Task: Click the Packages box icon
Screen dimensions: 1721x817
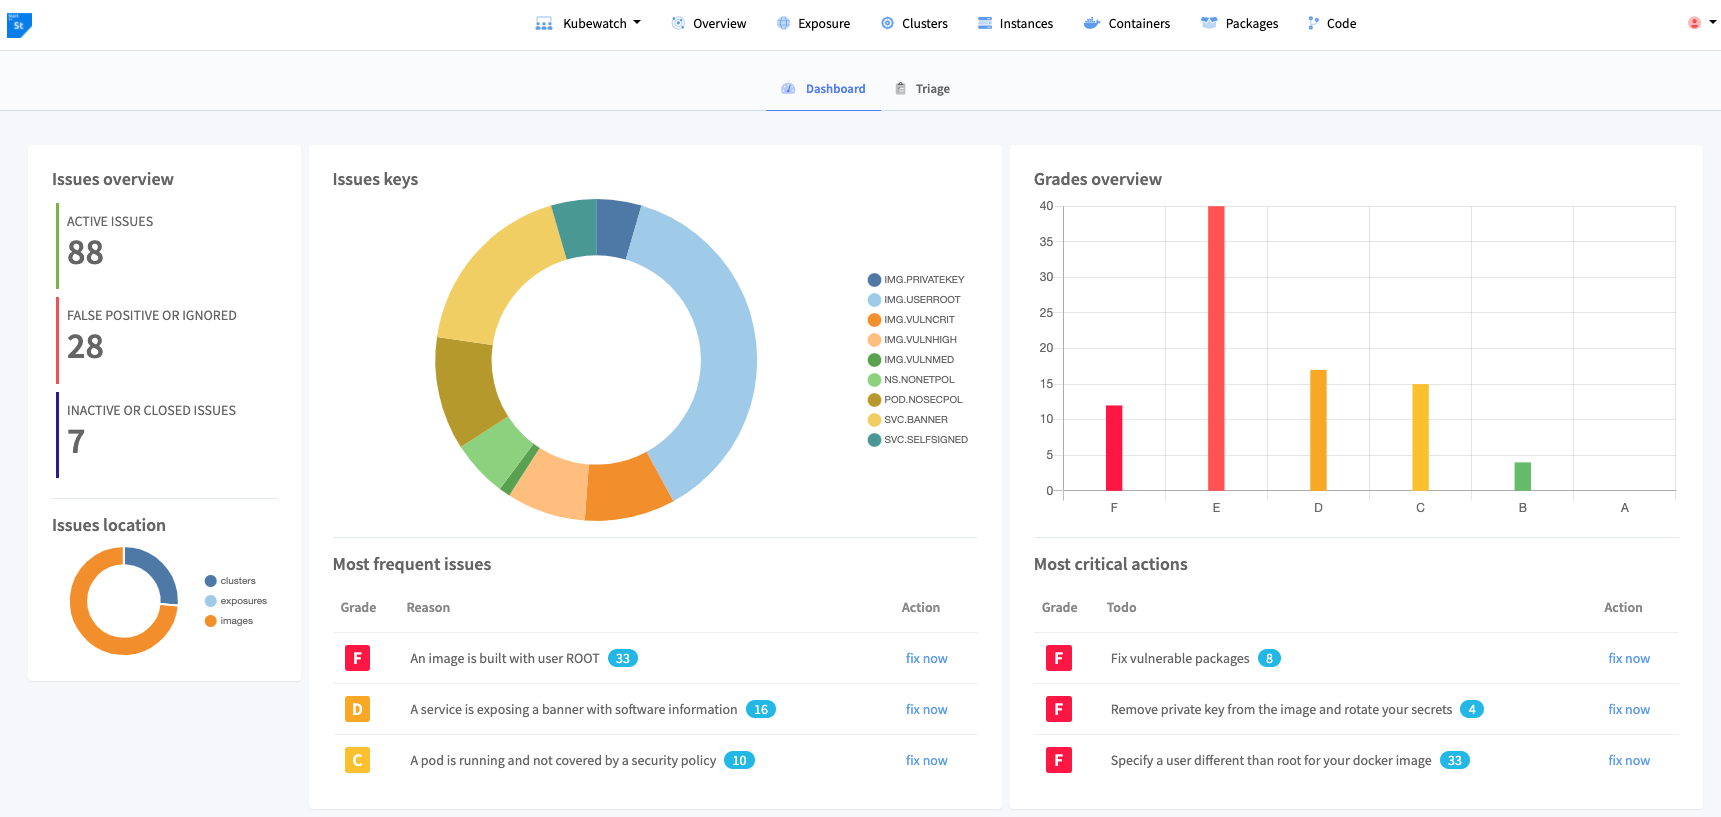Action: click(1209, 23)
